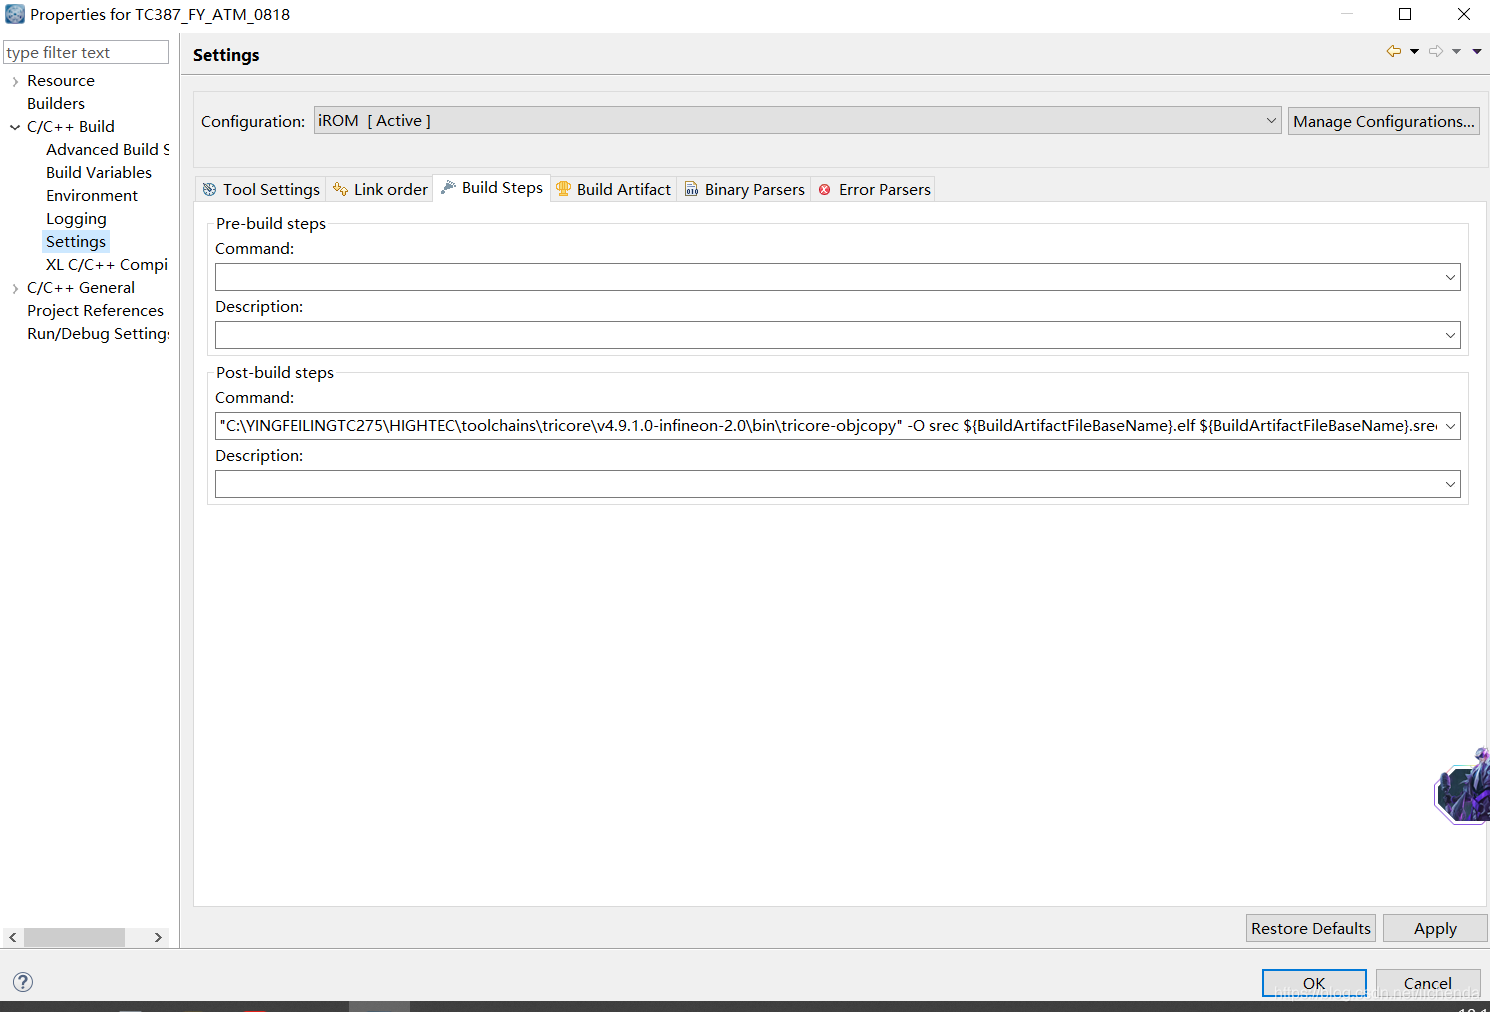The image size is (1490, 1012).
Task: Click the Binary Parsers 010 icon
Action: pos(691,189)
